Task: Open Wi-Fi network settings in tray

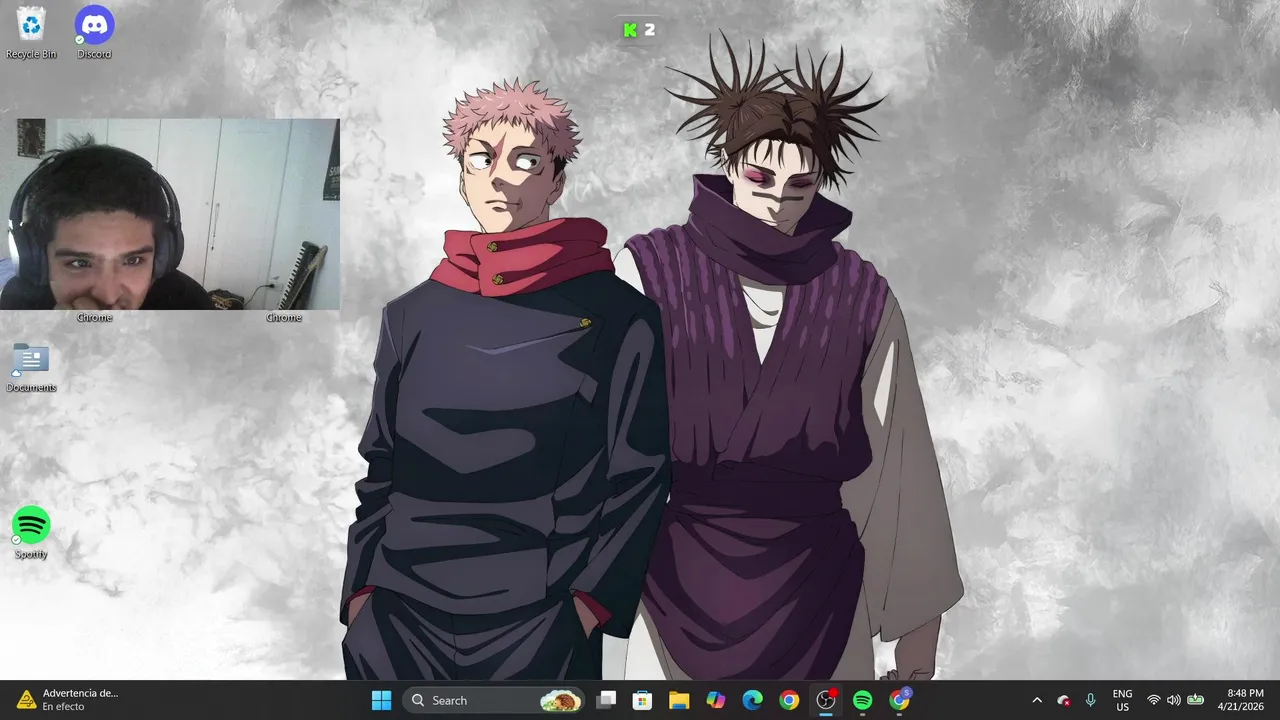Action: [x=1154, y=700]
